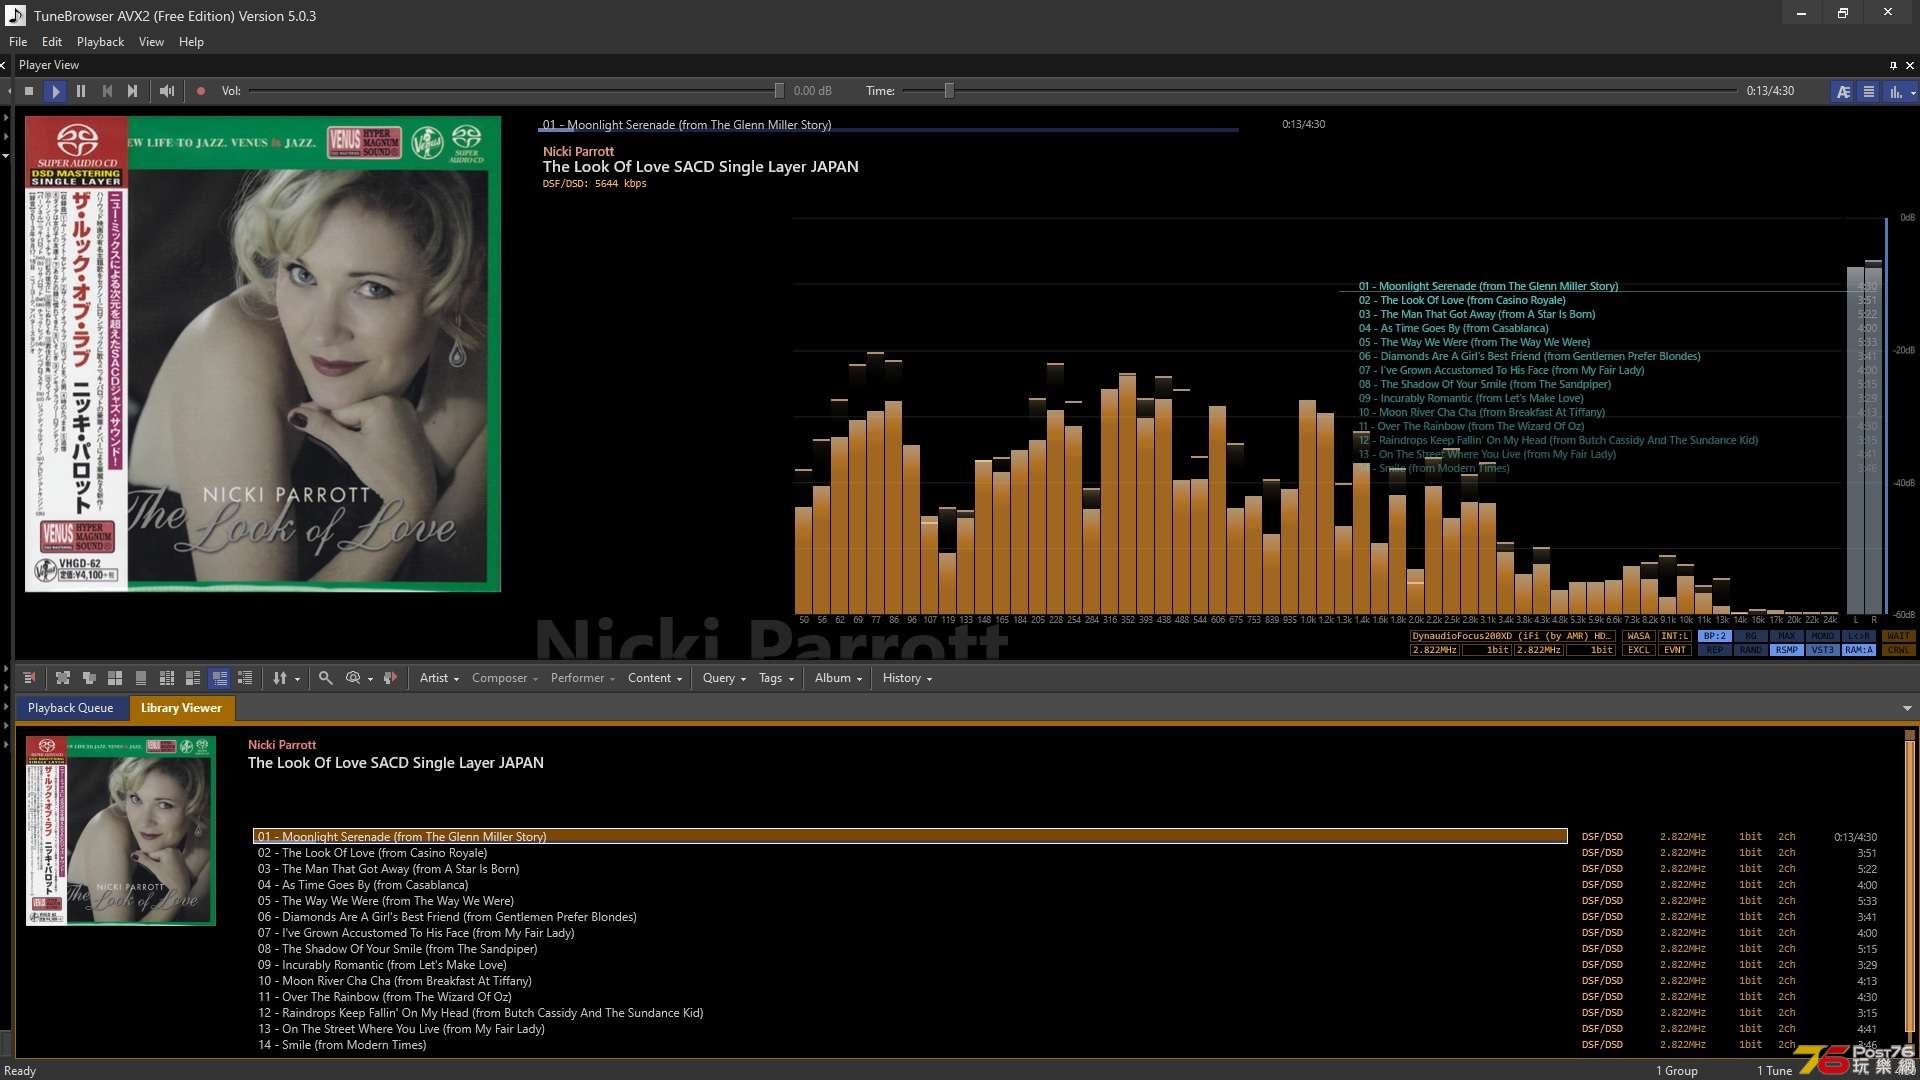Select the compact list view icon
This screenshot has height=1080, width=1920.
pyautogui.click(x=245, y=678)
